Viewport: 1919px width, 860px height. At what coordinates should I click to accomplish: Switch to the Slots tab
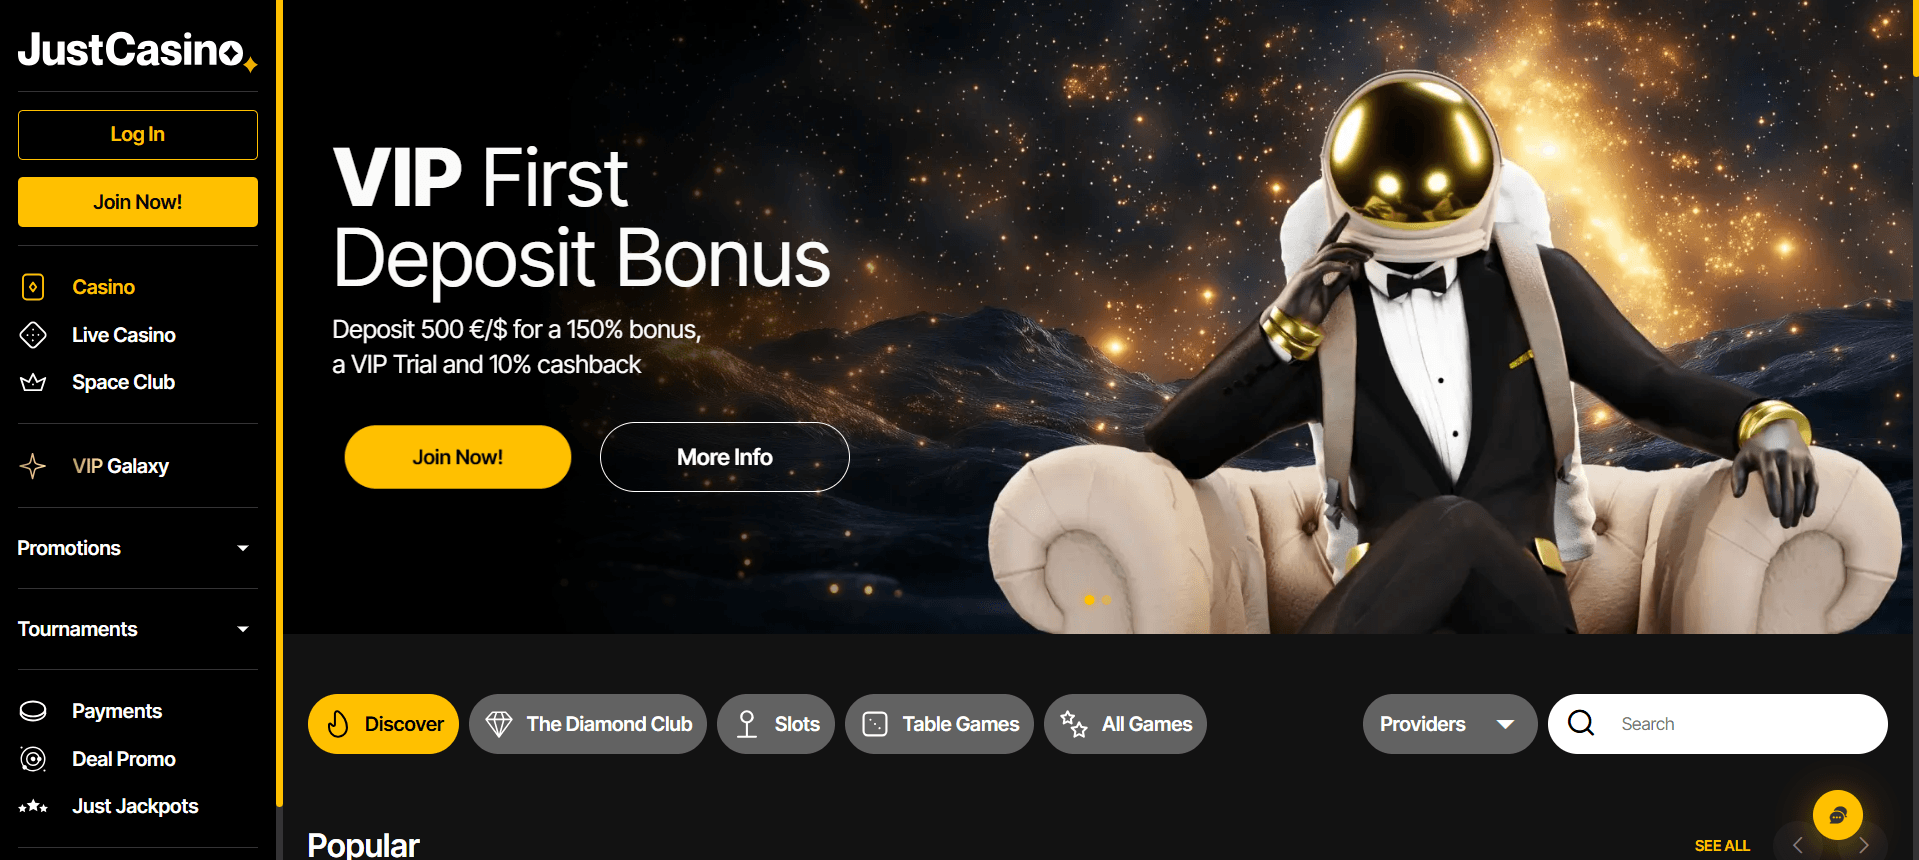coord(776,724)
